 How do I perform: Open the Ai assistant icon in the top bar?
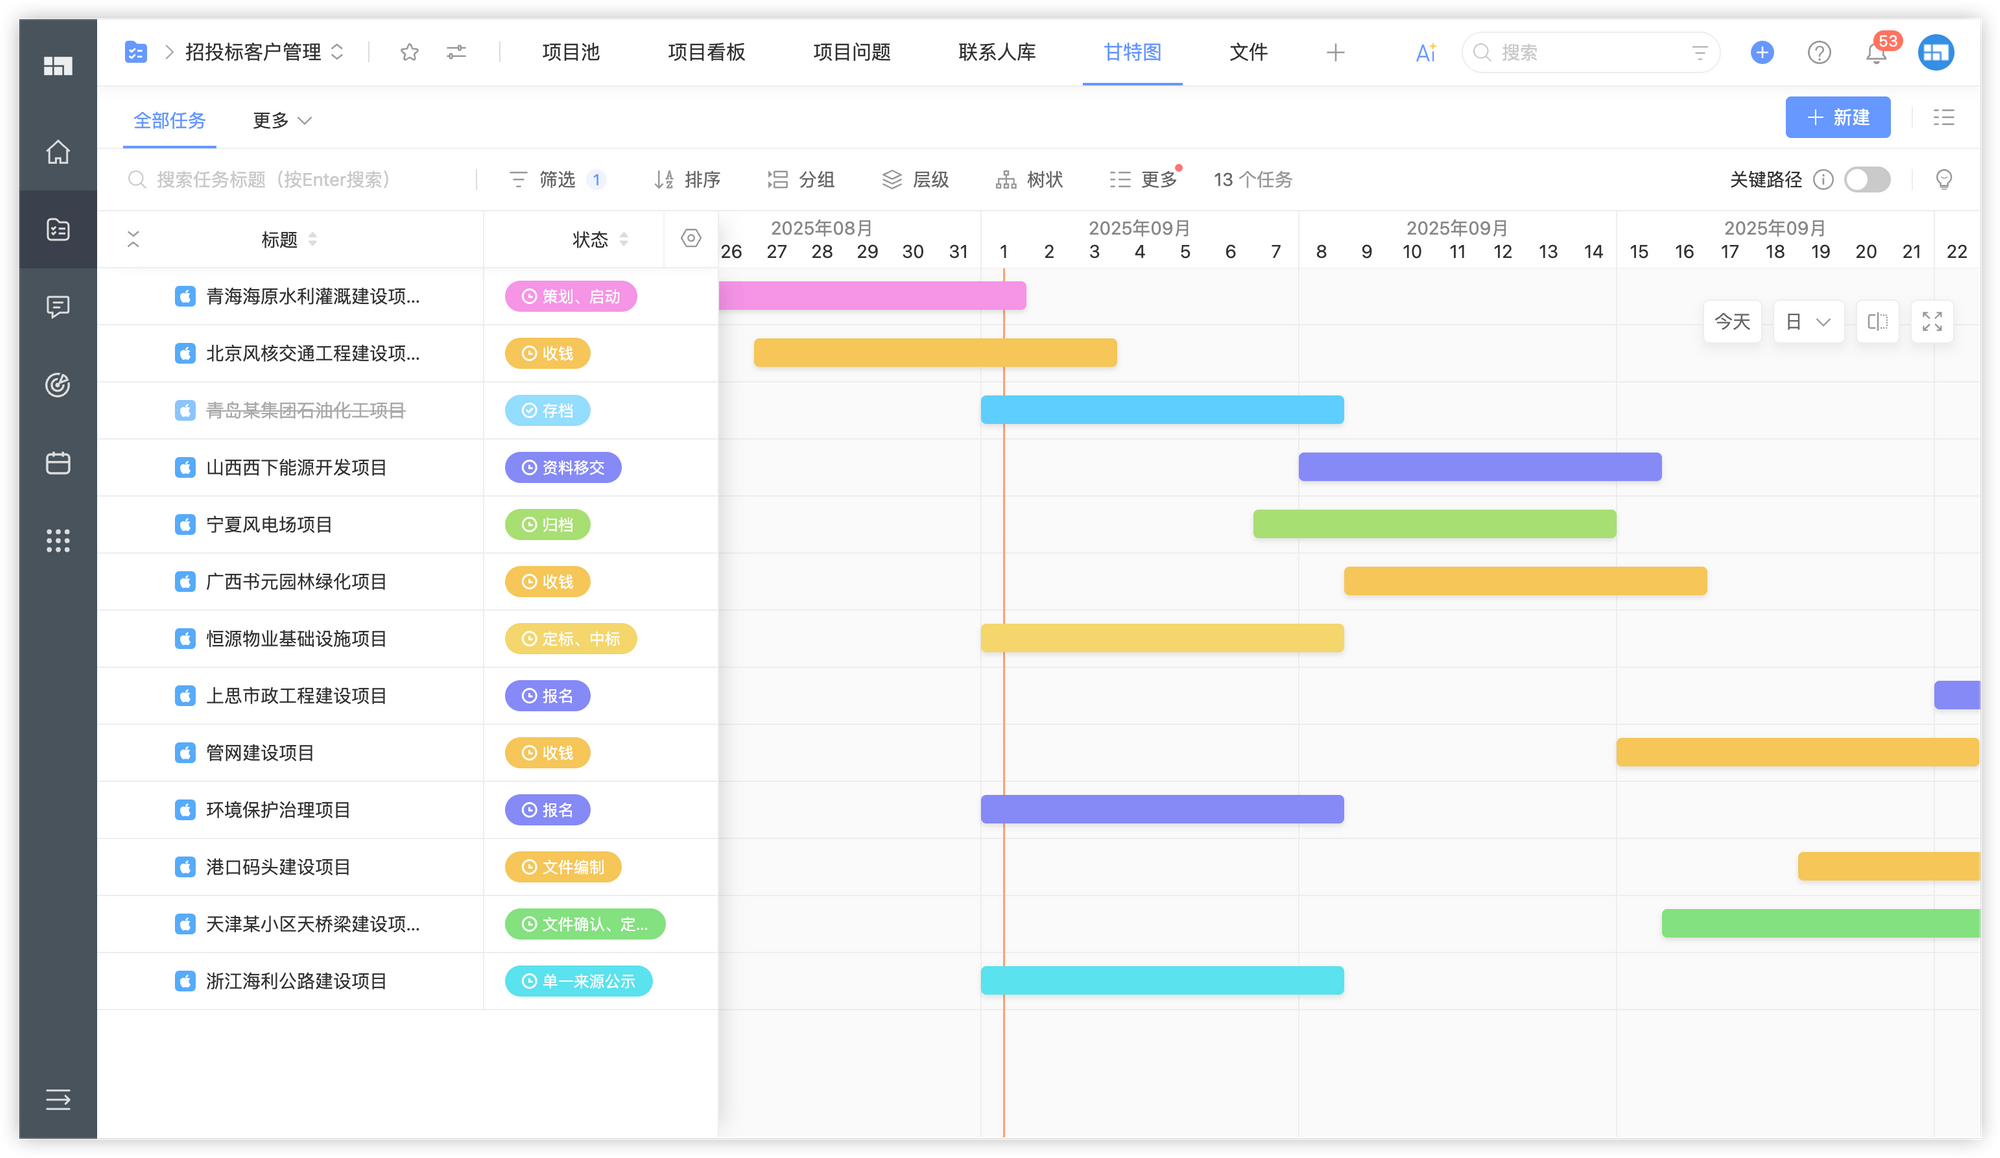point(1424,52)
